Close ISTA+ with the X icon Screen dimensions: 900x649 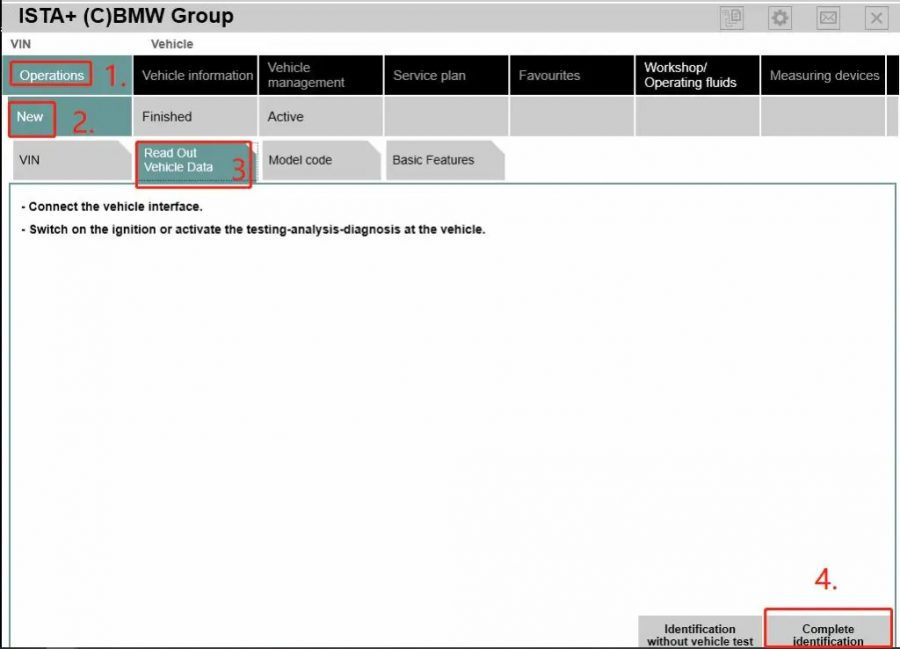[x=876, y=17]
